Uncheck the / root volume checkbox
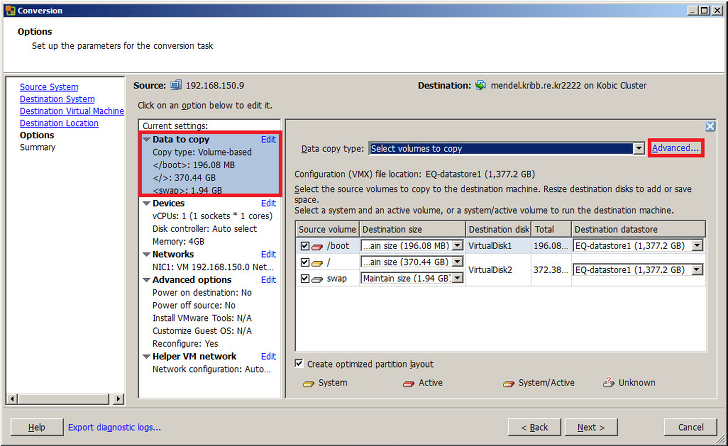This screenshot has height=446, width=728. click(305, 262)
